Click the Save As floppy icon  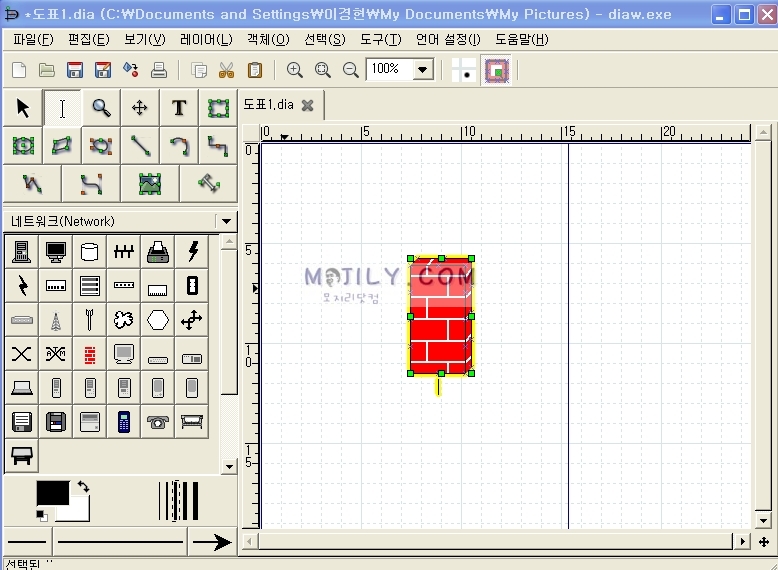pyautogui.click(x=103, y=70)
